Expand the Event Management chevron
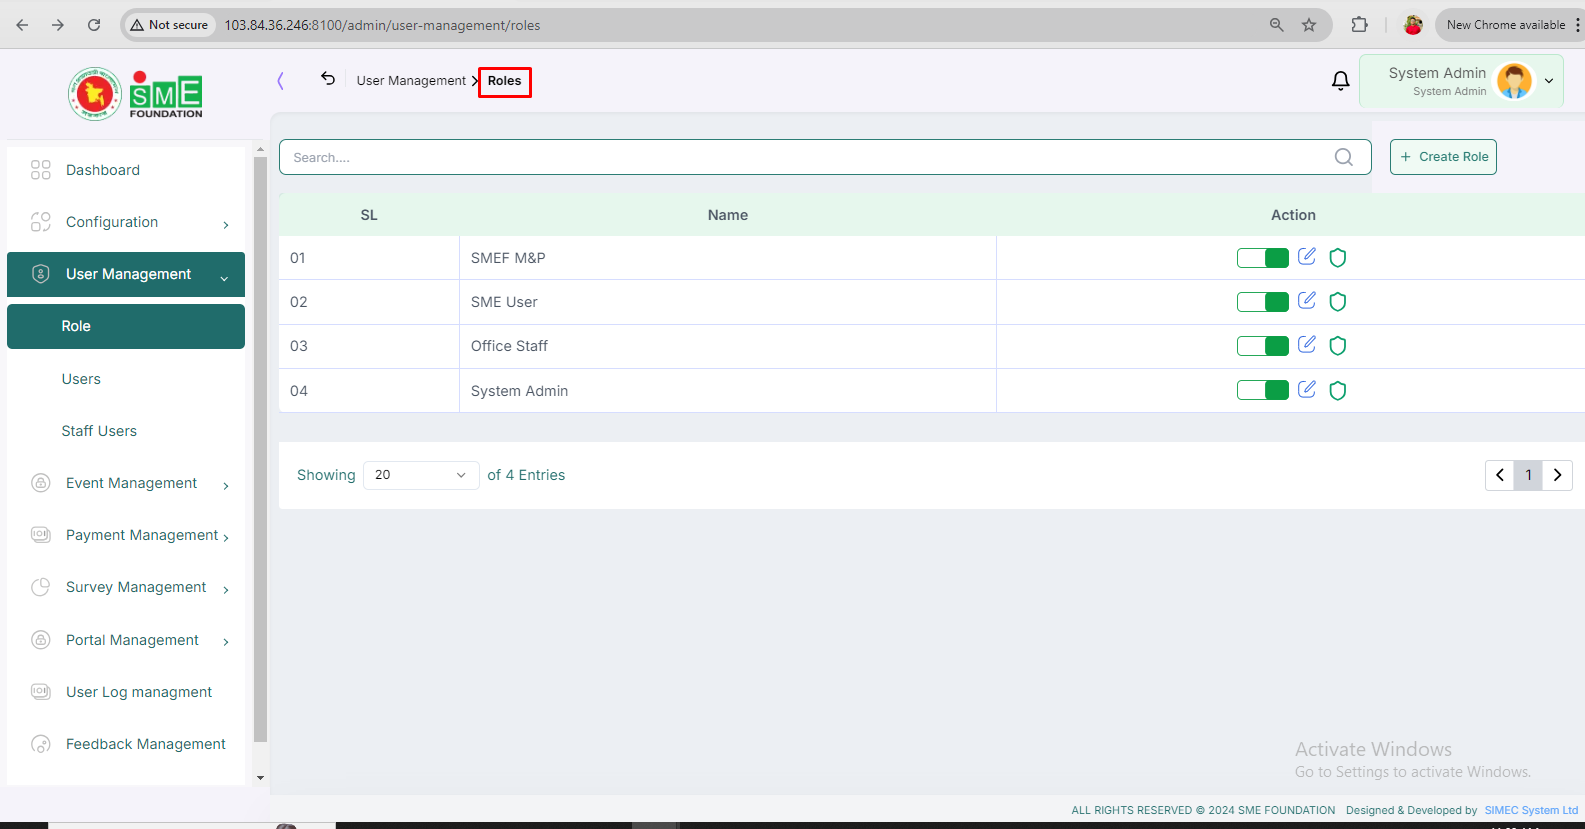 226,486
